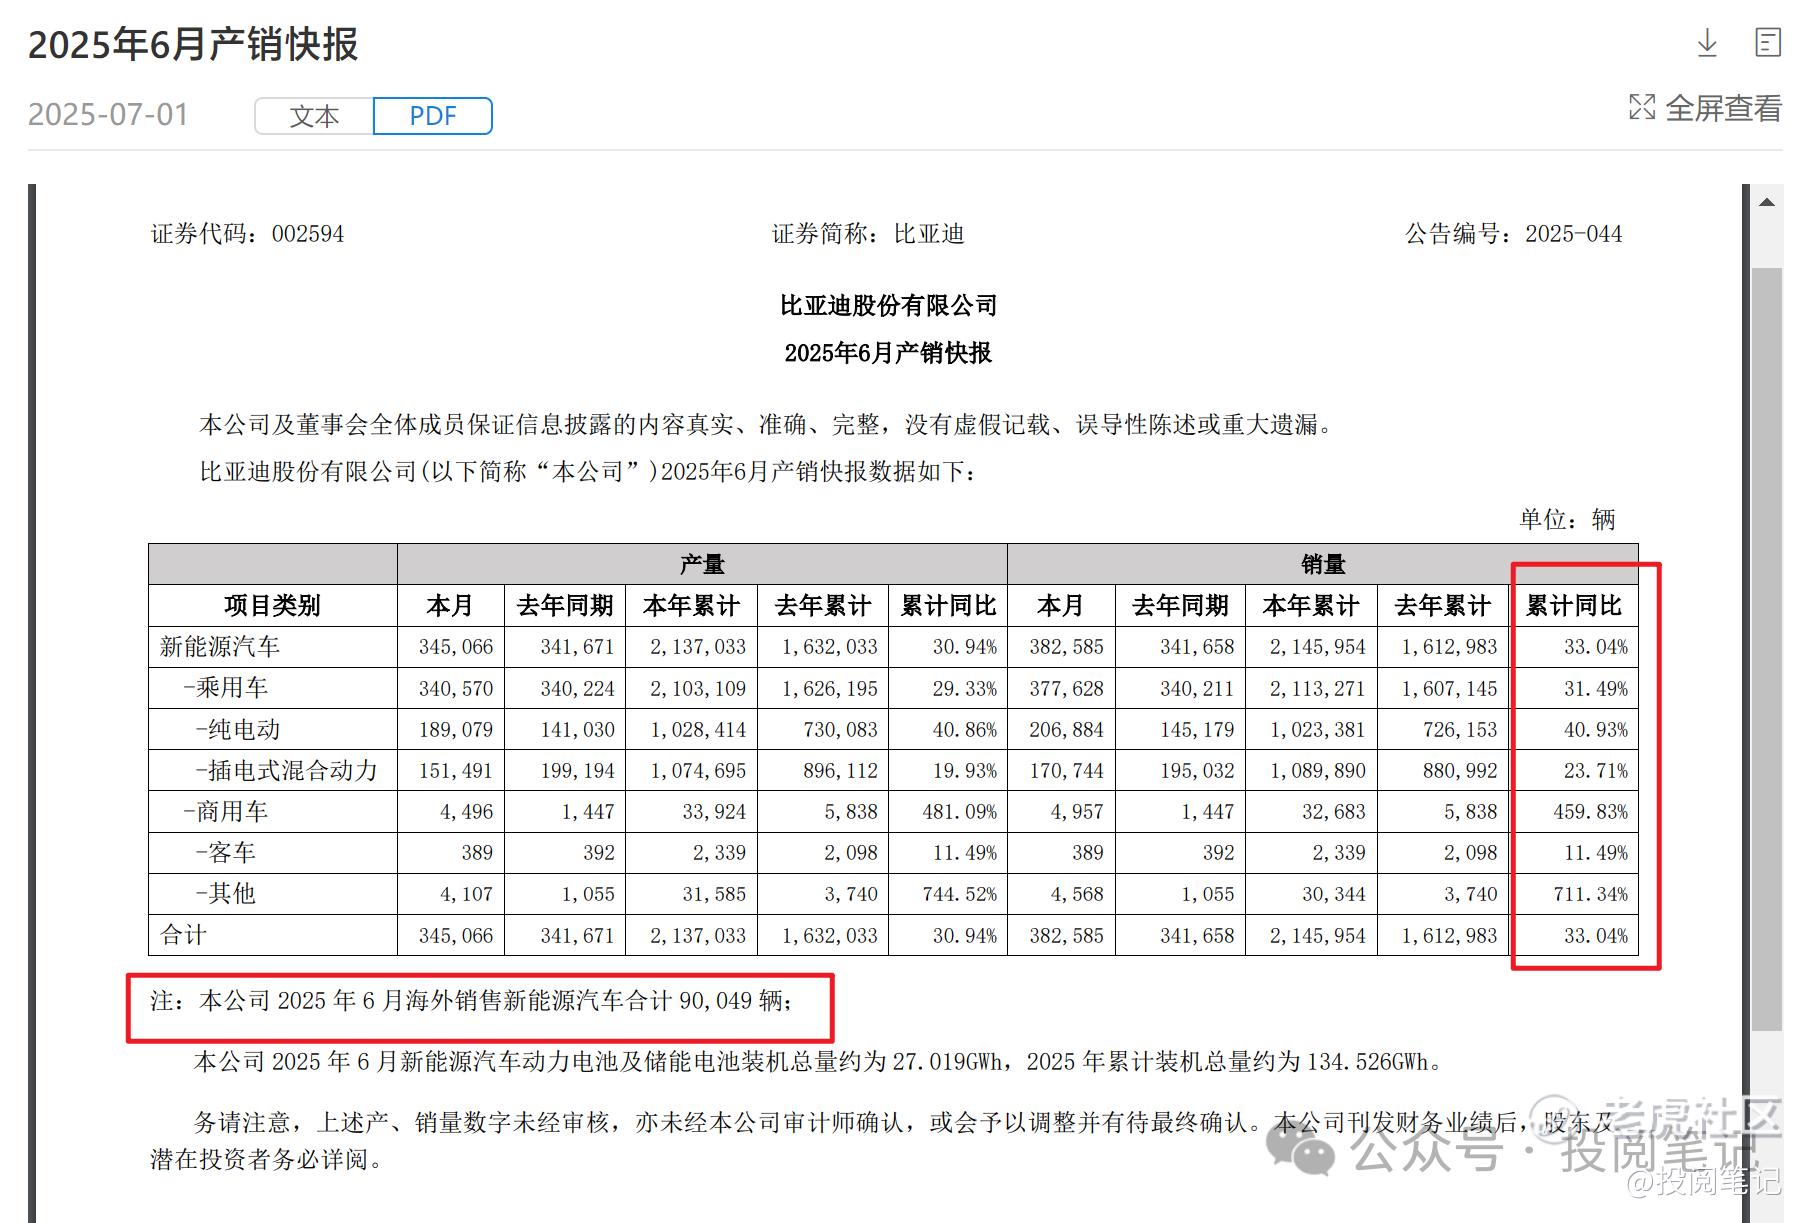Click the 产量 table header

click(702, 564)
